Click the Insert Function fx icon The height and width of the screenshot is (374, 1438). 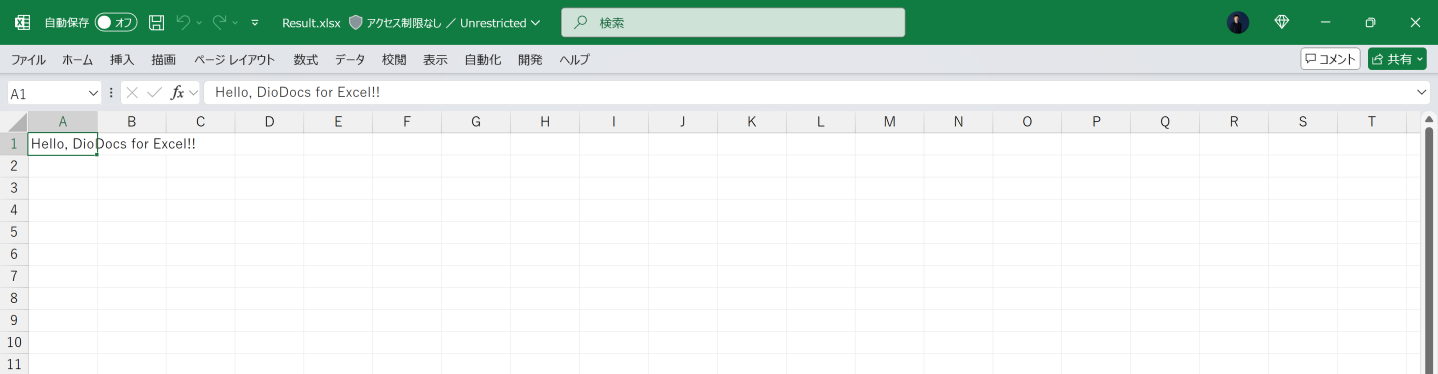(x=178, y=93)
